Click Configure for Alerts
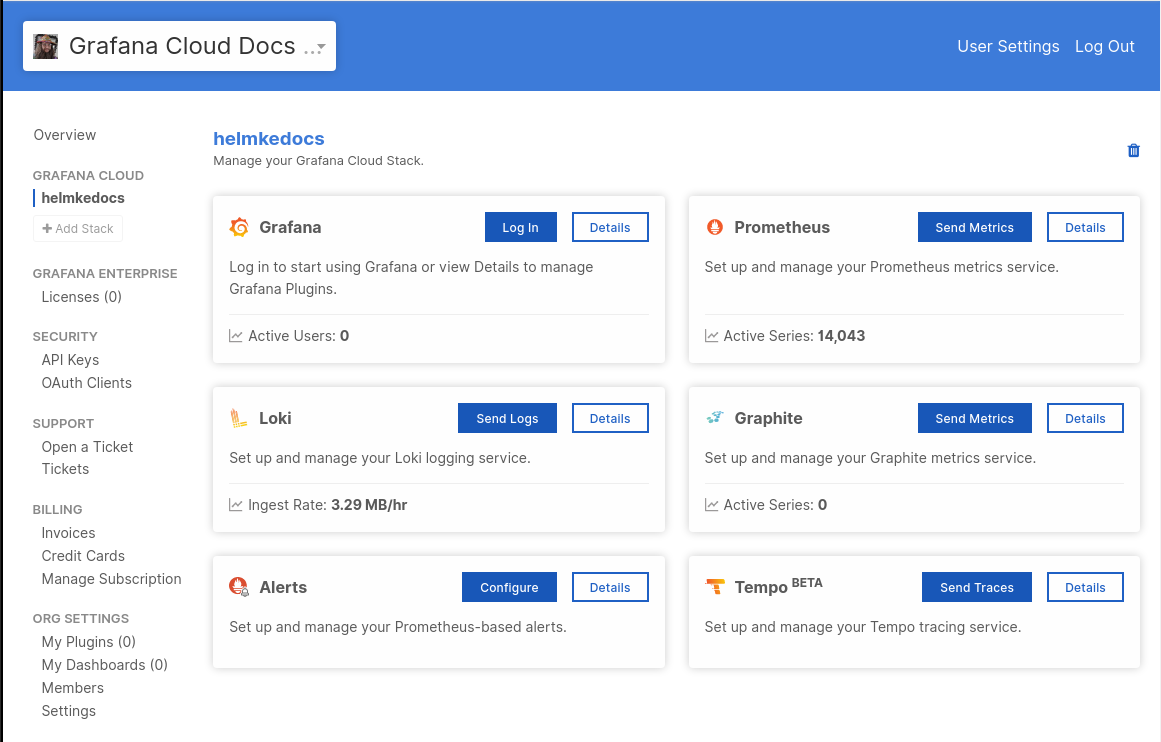Image resolution: width=1161 pixels, height=742 pixels. (509, 587)
